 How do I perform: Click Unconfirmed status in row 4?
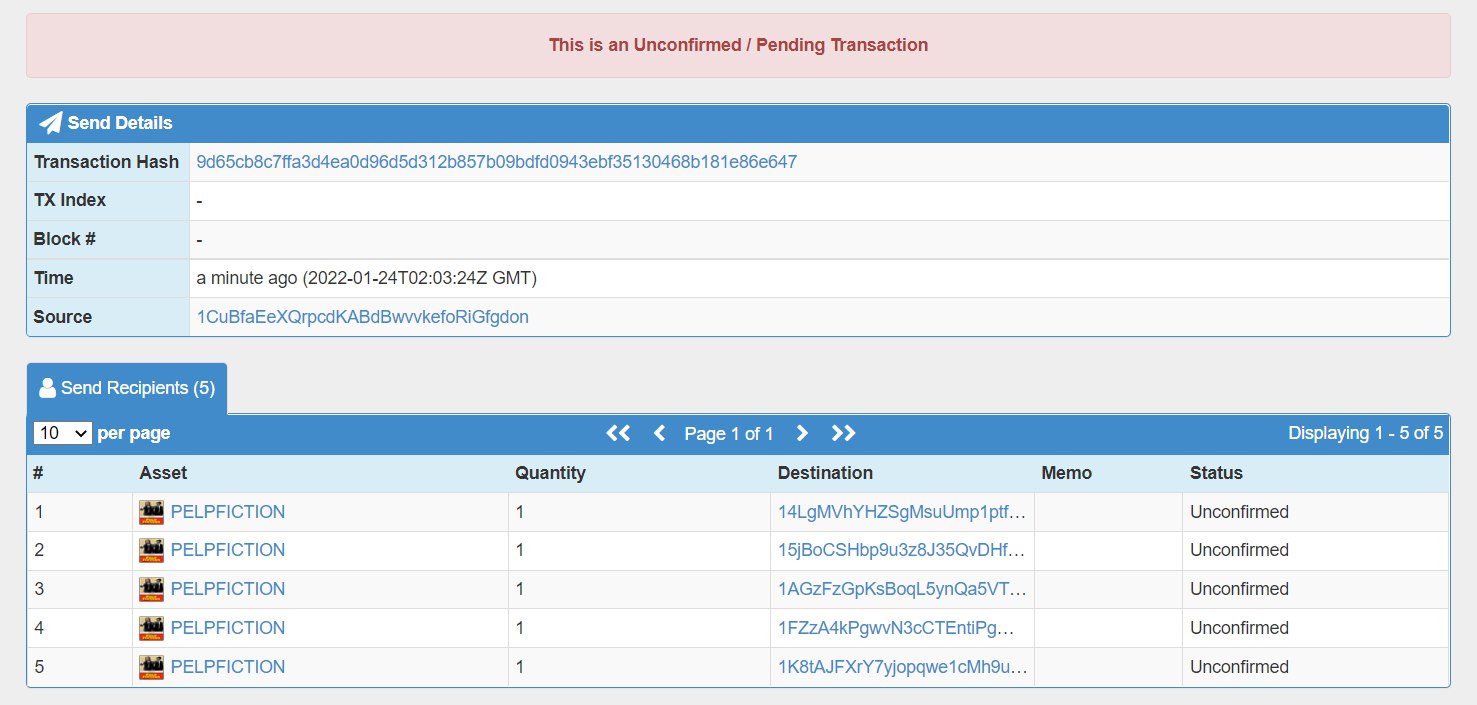[x=1239, y=628]
